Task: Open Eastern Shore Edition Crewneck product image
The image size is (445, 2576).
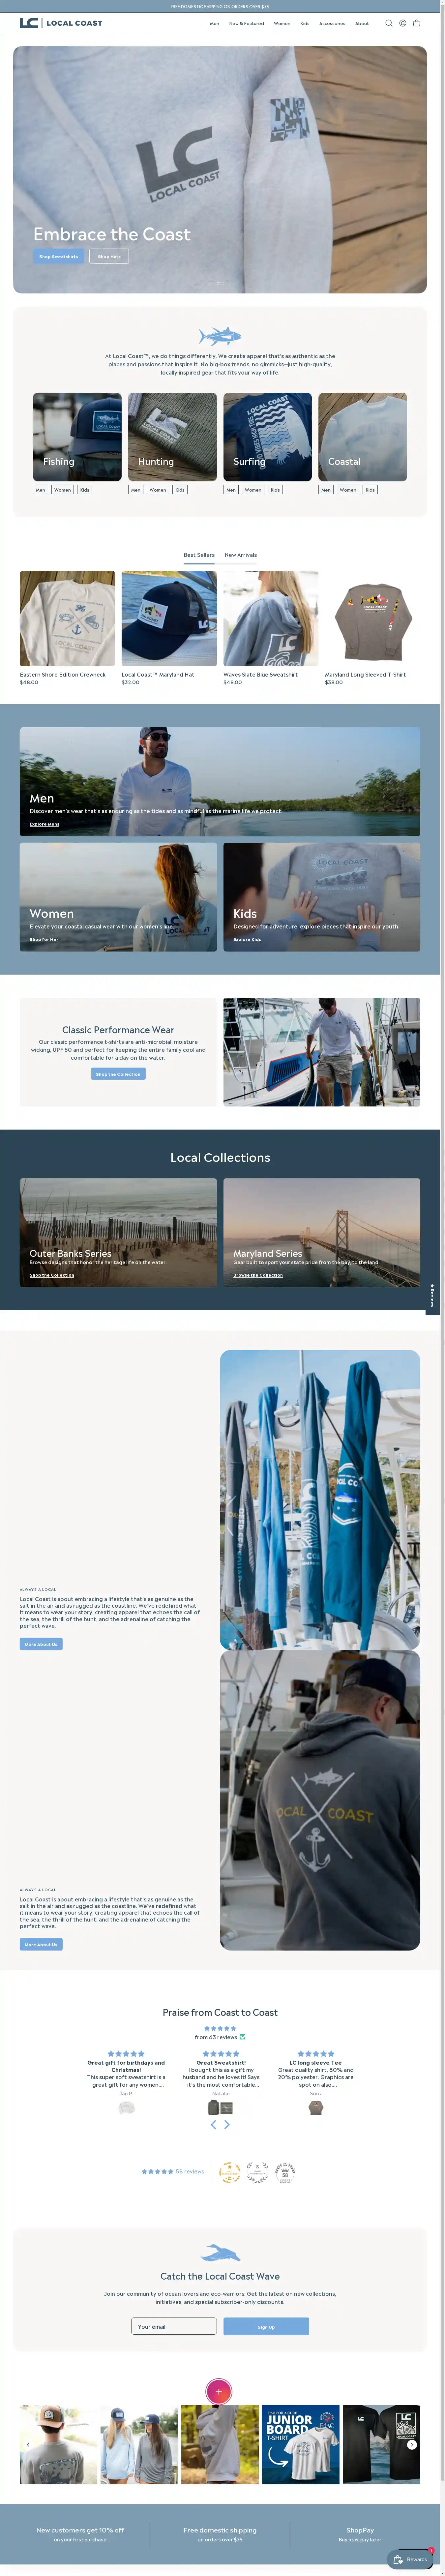Action: [67, 619]
